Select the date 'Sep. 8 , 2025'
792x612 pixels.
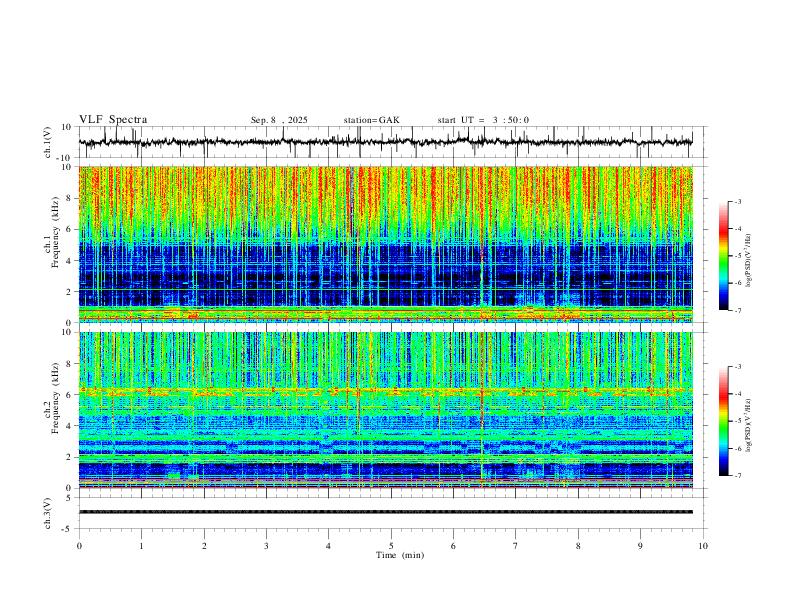point(279,120)
